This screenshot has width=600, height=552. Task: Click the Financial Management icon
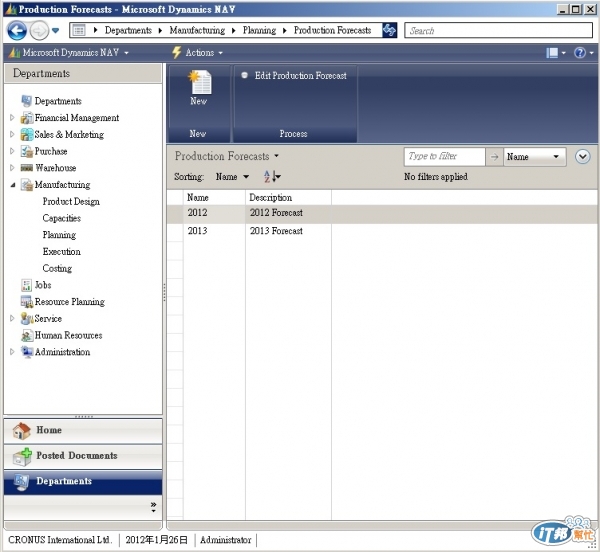coord(27,118)
